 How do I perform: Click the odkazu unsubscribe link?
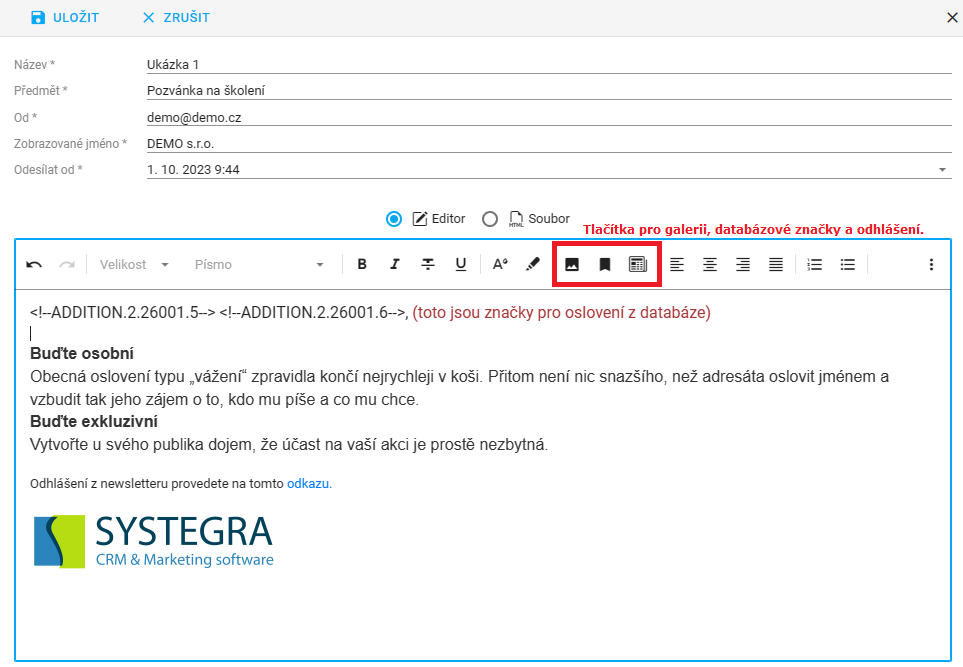tap(309, 483)
